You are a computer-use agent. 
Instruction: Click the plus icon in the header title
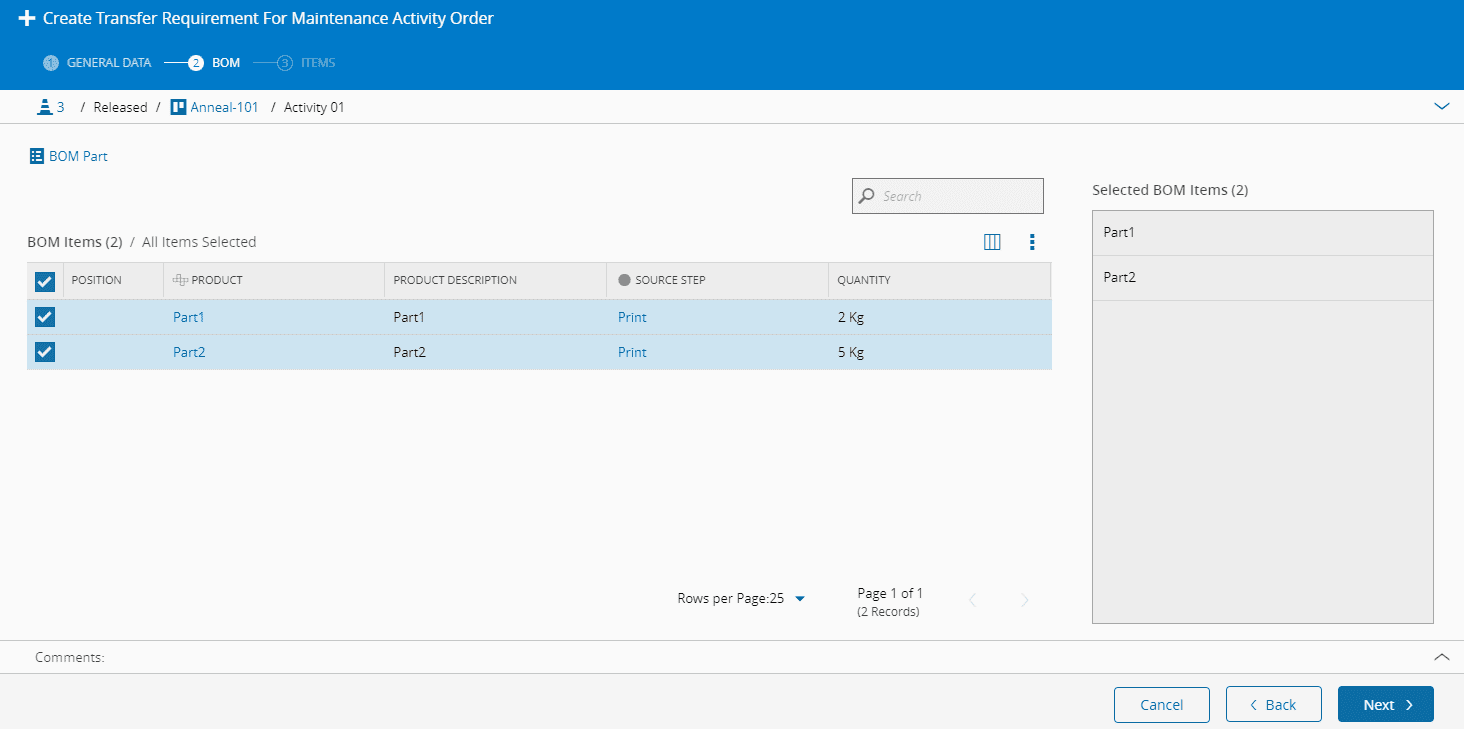27,18
